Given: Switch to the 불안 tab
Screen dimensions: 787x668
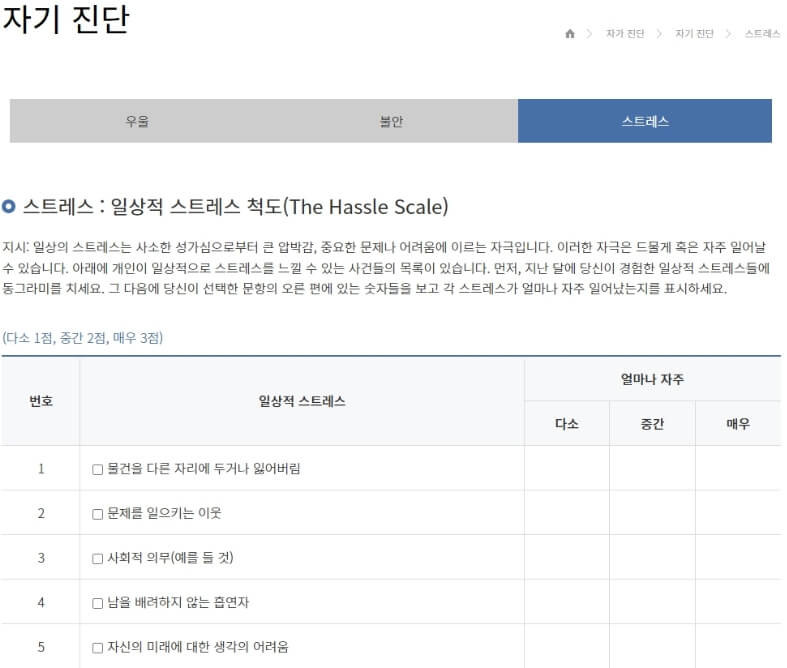Looking at the screenshot, I should (x=391, y=121).
